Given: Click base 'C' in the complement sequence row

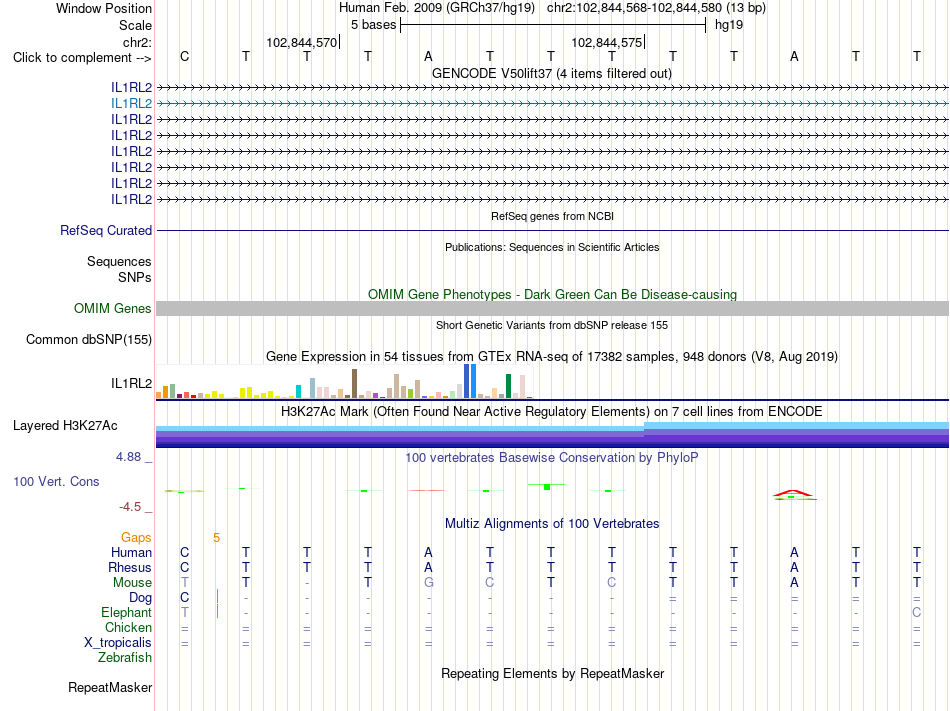Looking at the screenshot, I should [x=185, y=56].
